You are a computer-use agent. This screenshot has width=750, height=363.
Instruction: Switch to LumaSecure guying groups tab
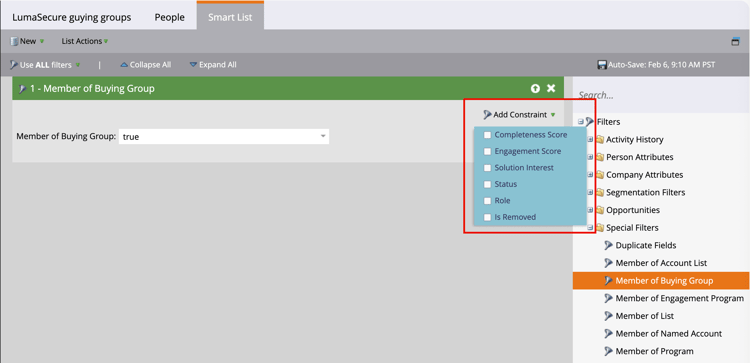point(72,17)
